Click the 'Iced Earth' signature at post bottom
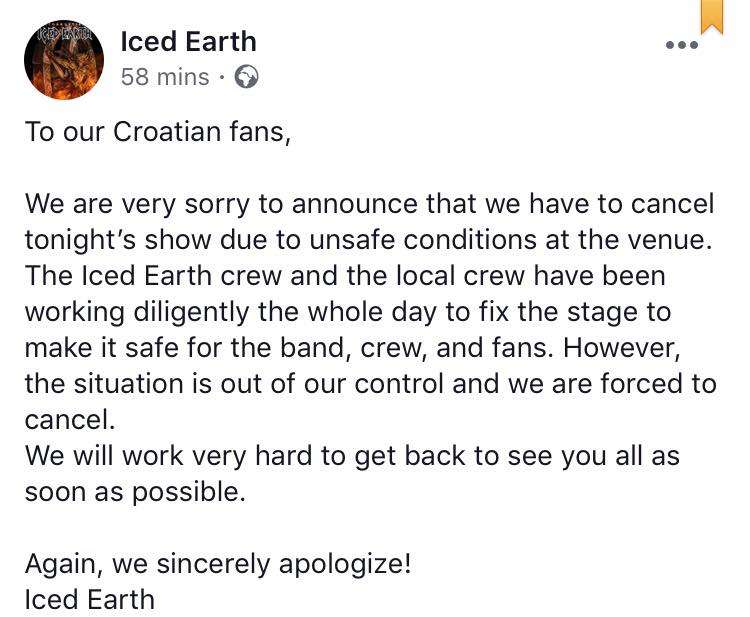Image resolution: width=750 pixels, height=617 pixels. coord(90,599)
